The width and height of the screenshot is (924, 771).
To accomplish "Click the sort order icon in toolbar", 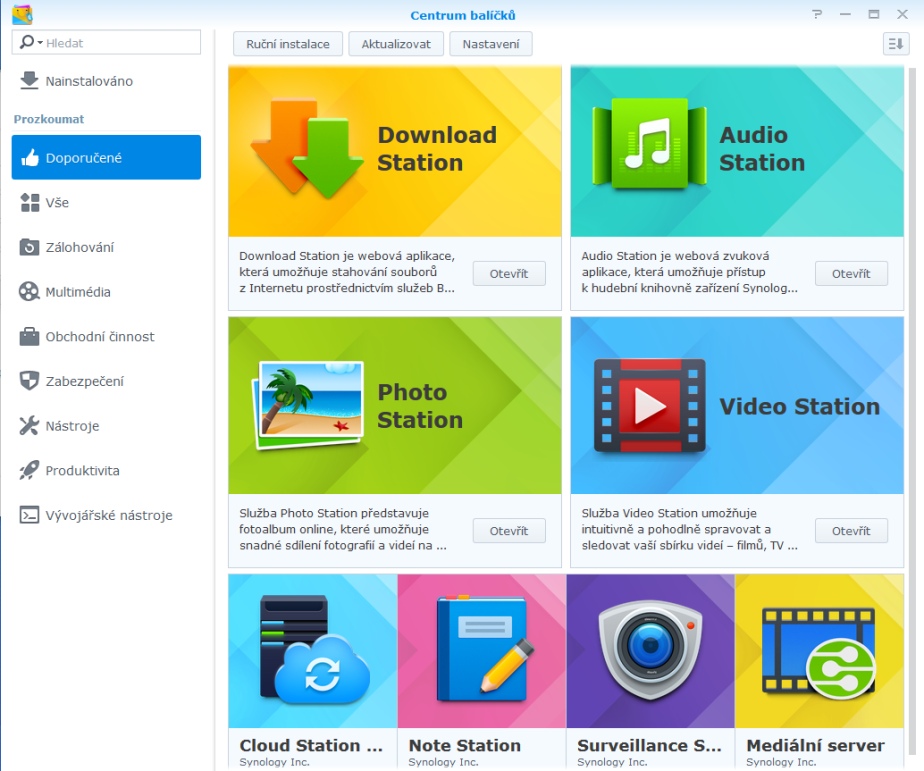I will click(x=894, y=43).
